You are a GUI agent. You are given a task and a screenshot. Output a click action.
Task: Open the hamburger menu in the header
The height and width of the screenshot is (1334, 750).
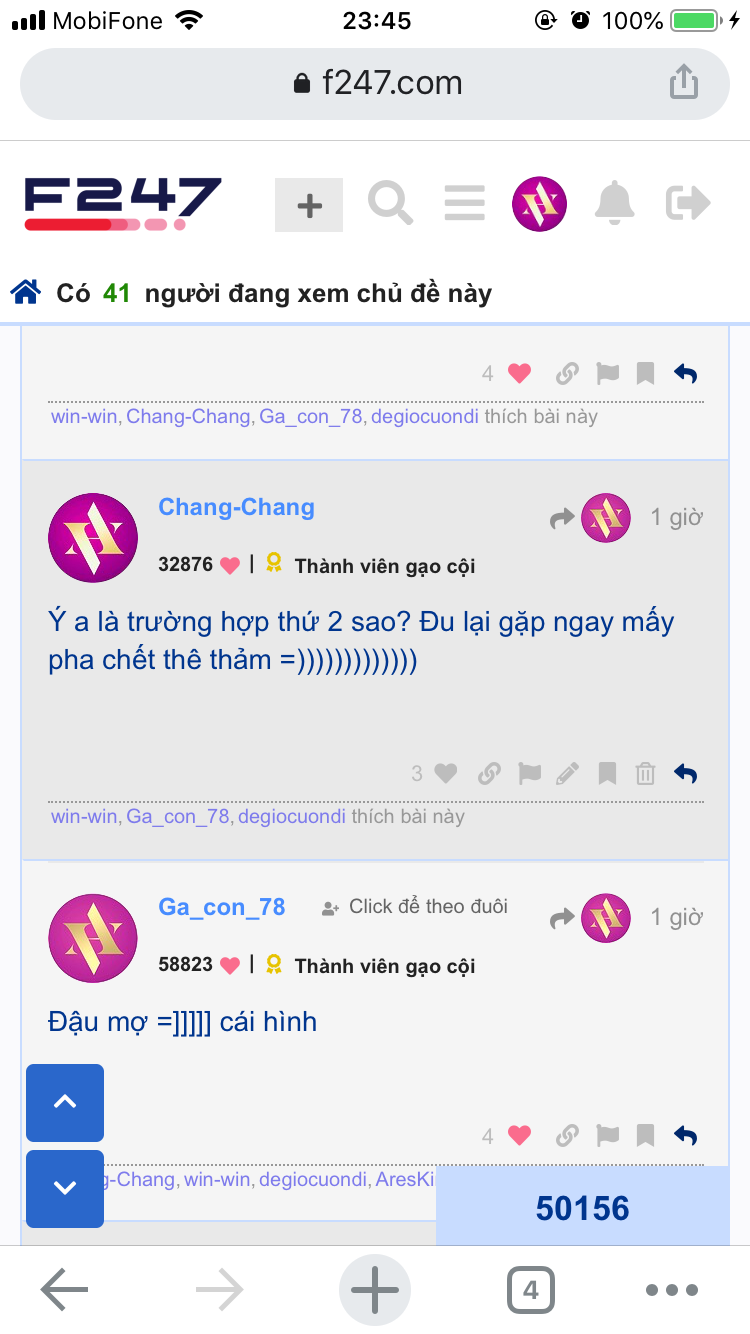(464, 203)
